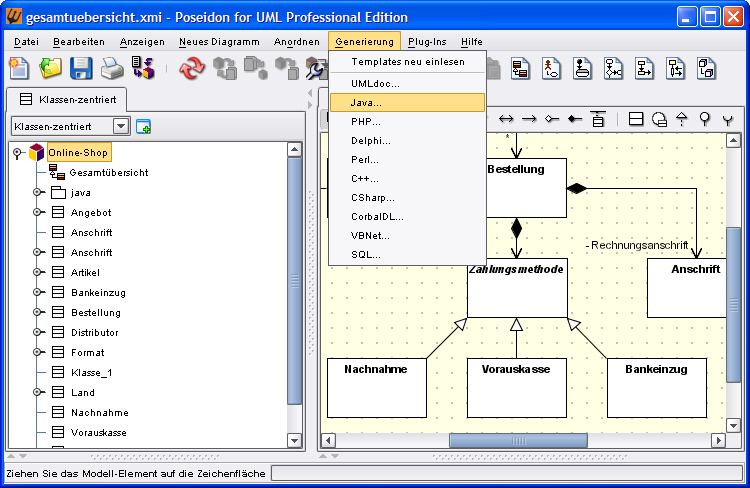The height and width of the screenshot is (488, 750).
Task: Click the New Project toolbar icon
Action: coord(19,68)
